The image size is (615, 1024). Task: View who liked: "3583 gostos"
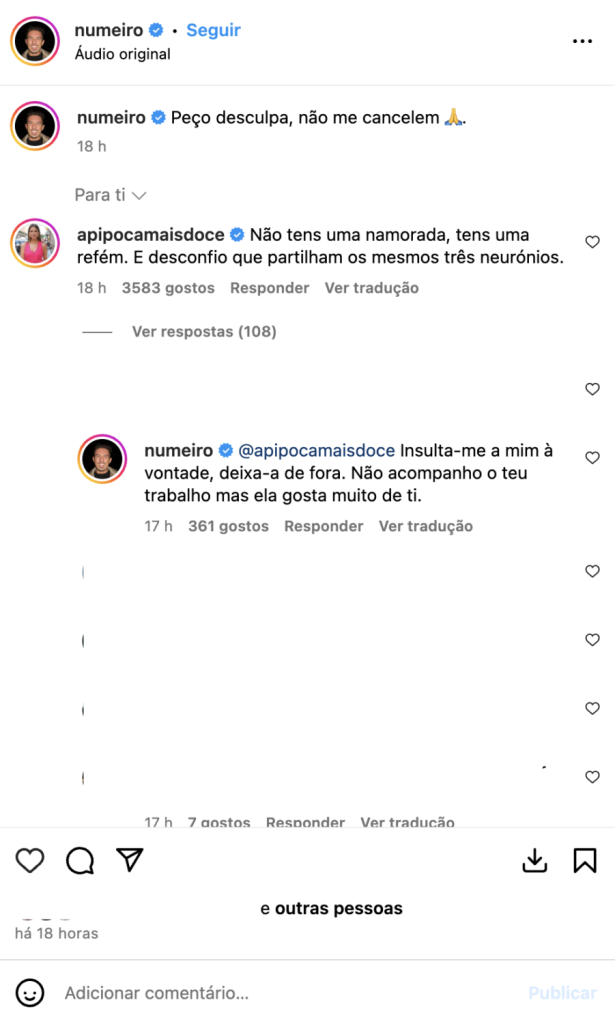168,288
